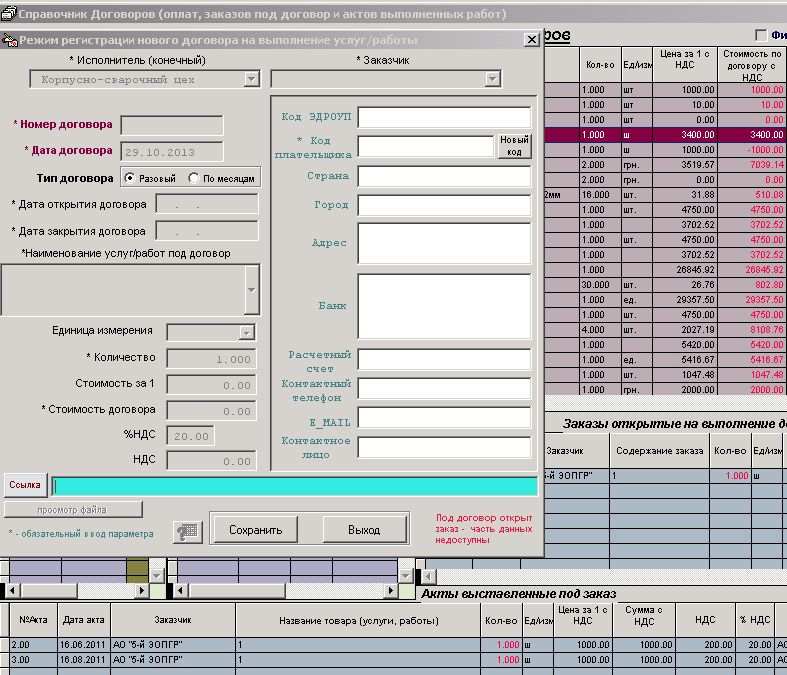
Task: Open the Исполнитель (конечный) dropdown
Action: [x=251, y=79]
